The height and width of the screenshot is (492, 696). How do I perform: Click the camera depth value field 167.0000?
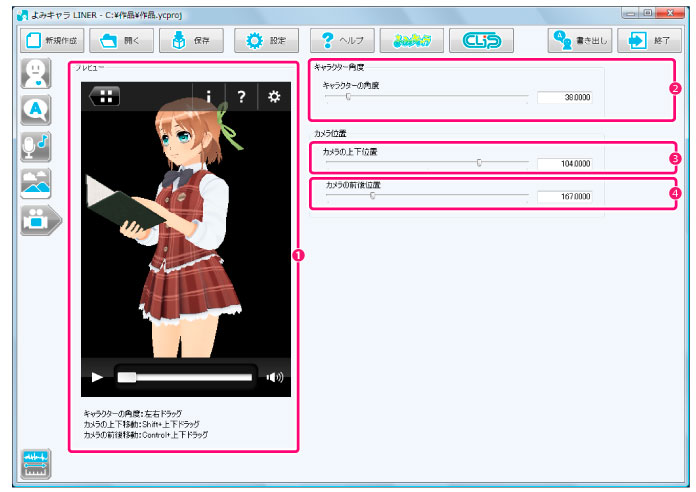[565, 196]
